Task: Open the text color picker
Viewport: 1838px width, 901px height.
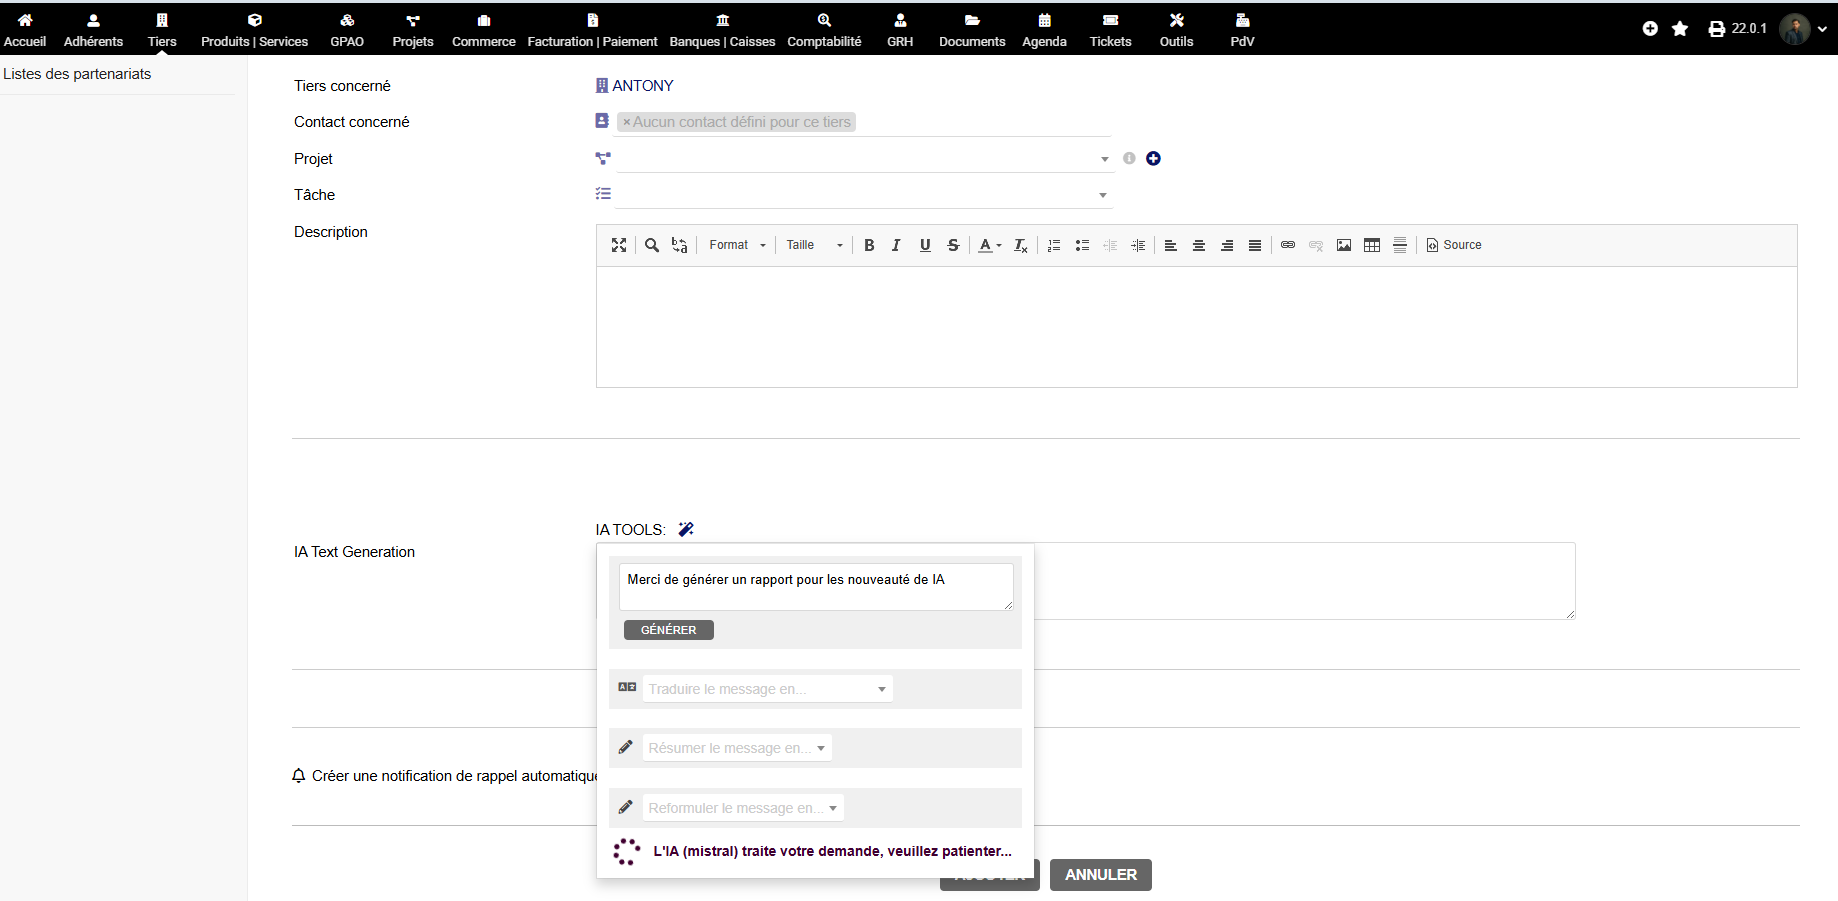Action: click(x=989, y=245)
